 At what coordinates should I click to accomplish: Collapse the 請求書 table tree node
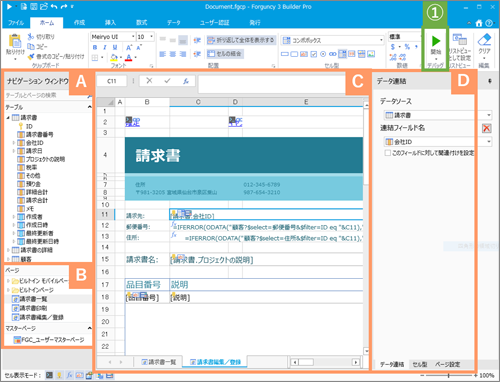[x=8, y=118]
